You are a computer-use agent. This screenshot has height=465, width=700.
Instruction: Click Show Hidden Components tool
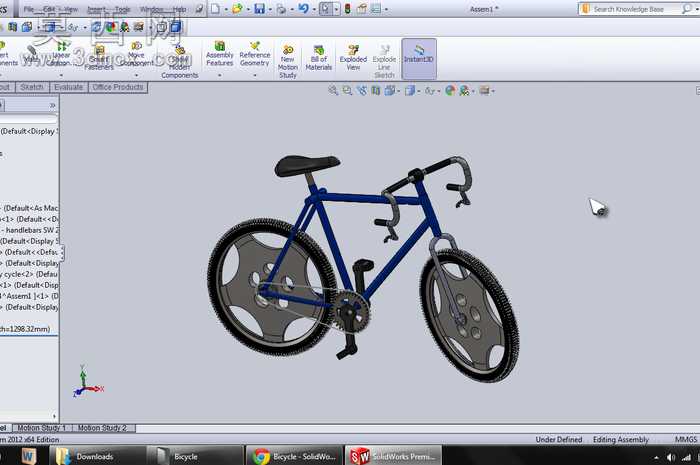point(179,61)
